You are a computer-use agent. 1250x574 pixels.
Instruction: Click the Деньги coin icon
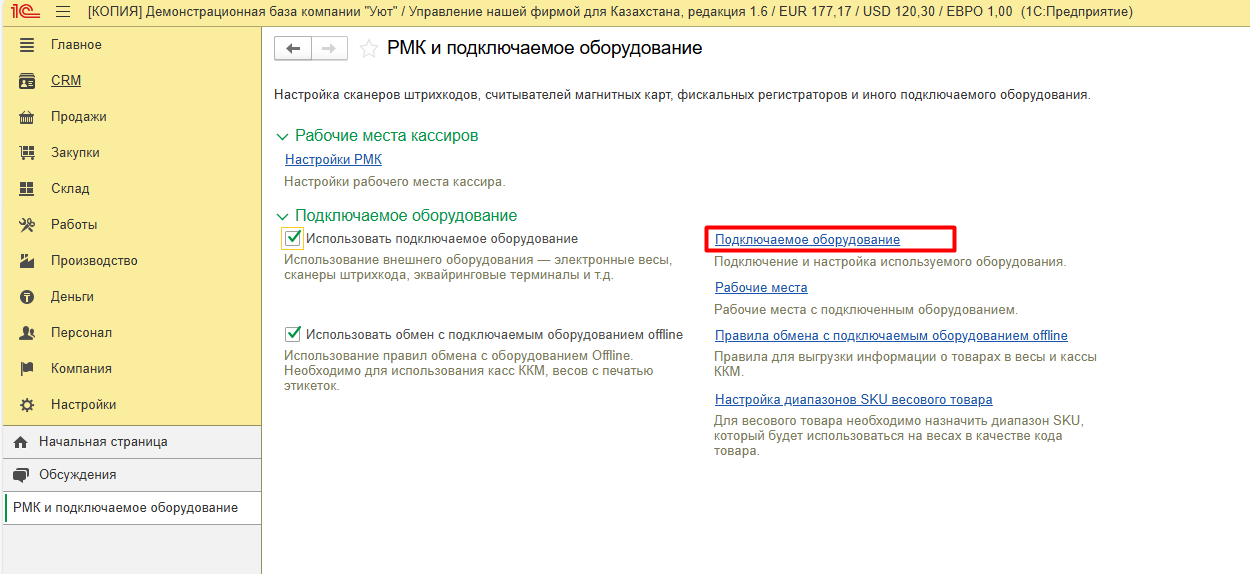pyautogui.click(x=28, y=297)
